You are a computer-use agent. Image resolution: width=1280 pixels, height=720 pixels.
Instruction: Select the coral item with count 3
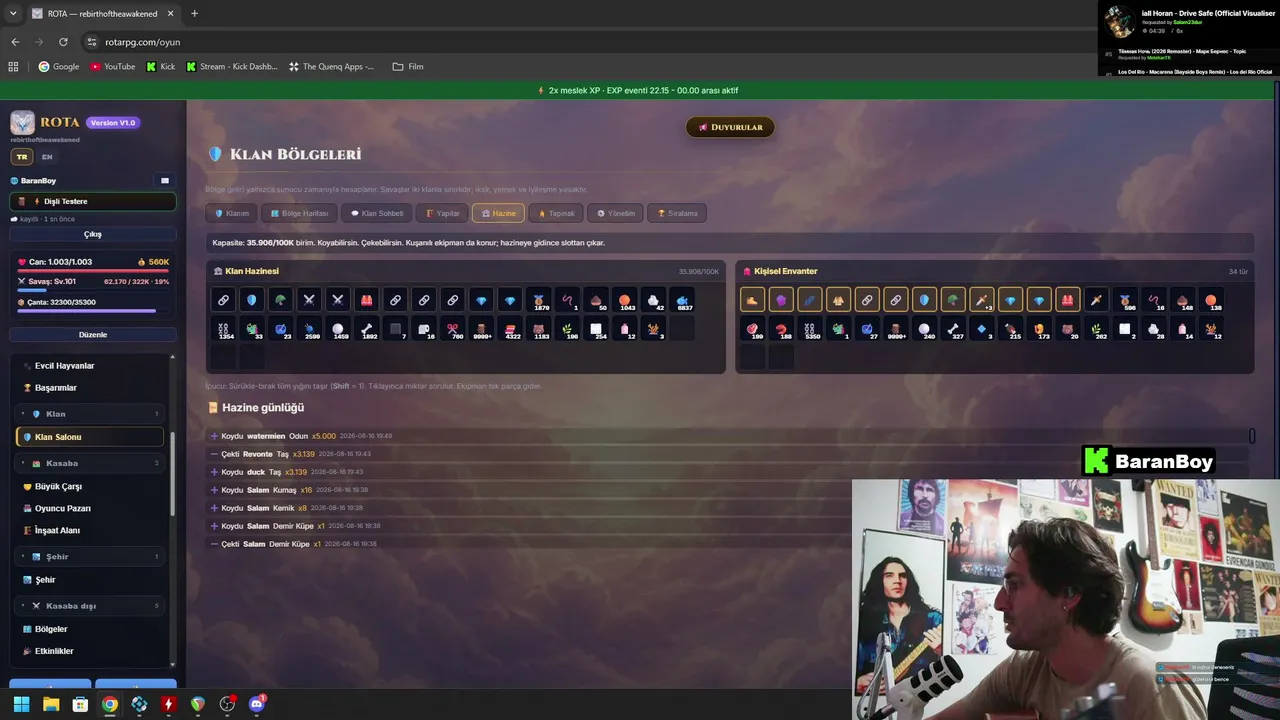click(x=654, y=329)
